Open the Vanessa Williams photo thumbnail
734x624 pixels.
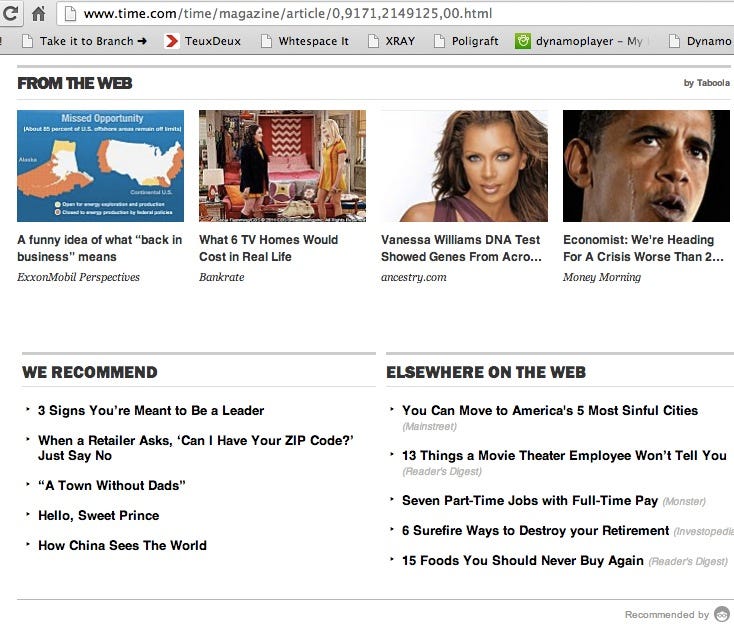click(x=464, y=166)
